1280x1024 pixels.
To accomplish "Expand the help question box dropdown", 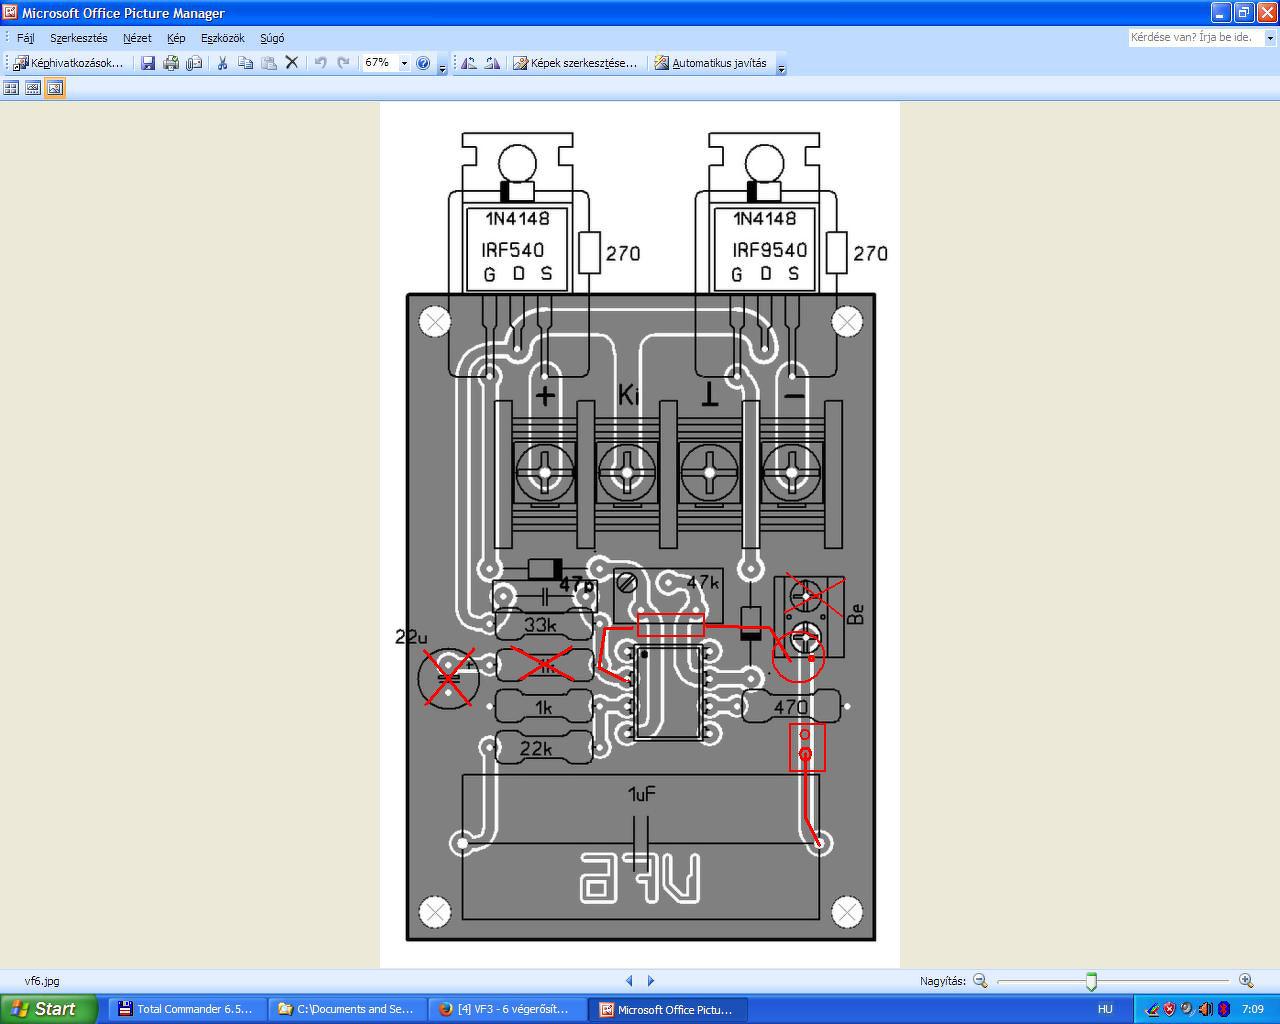I will (1270, 38).
